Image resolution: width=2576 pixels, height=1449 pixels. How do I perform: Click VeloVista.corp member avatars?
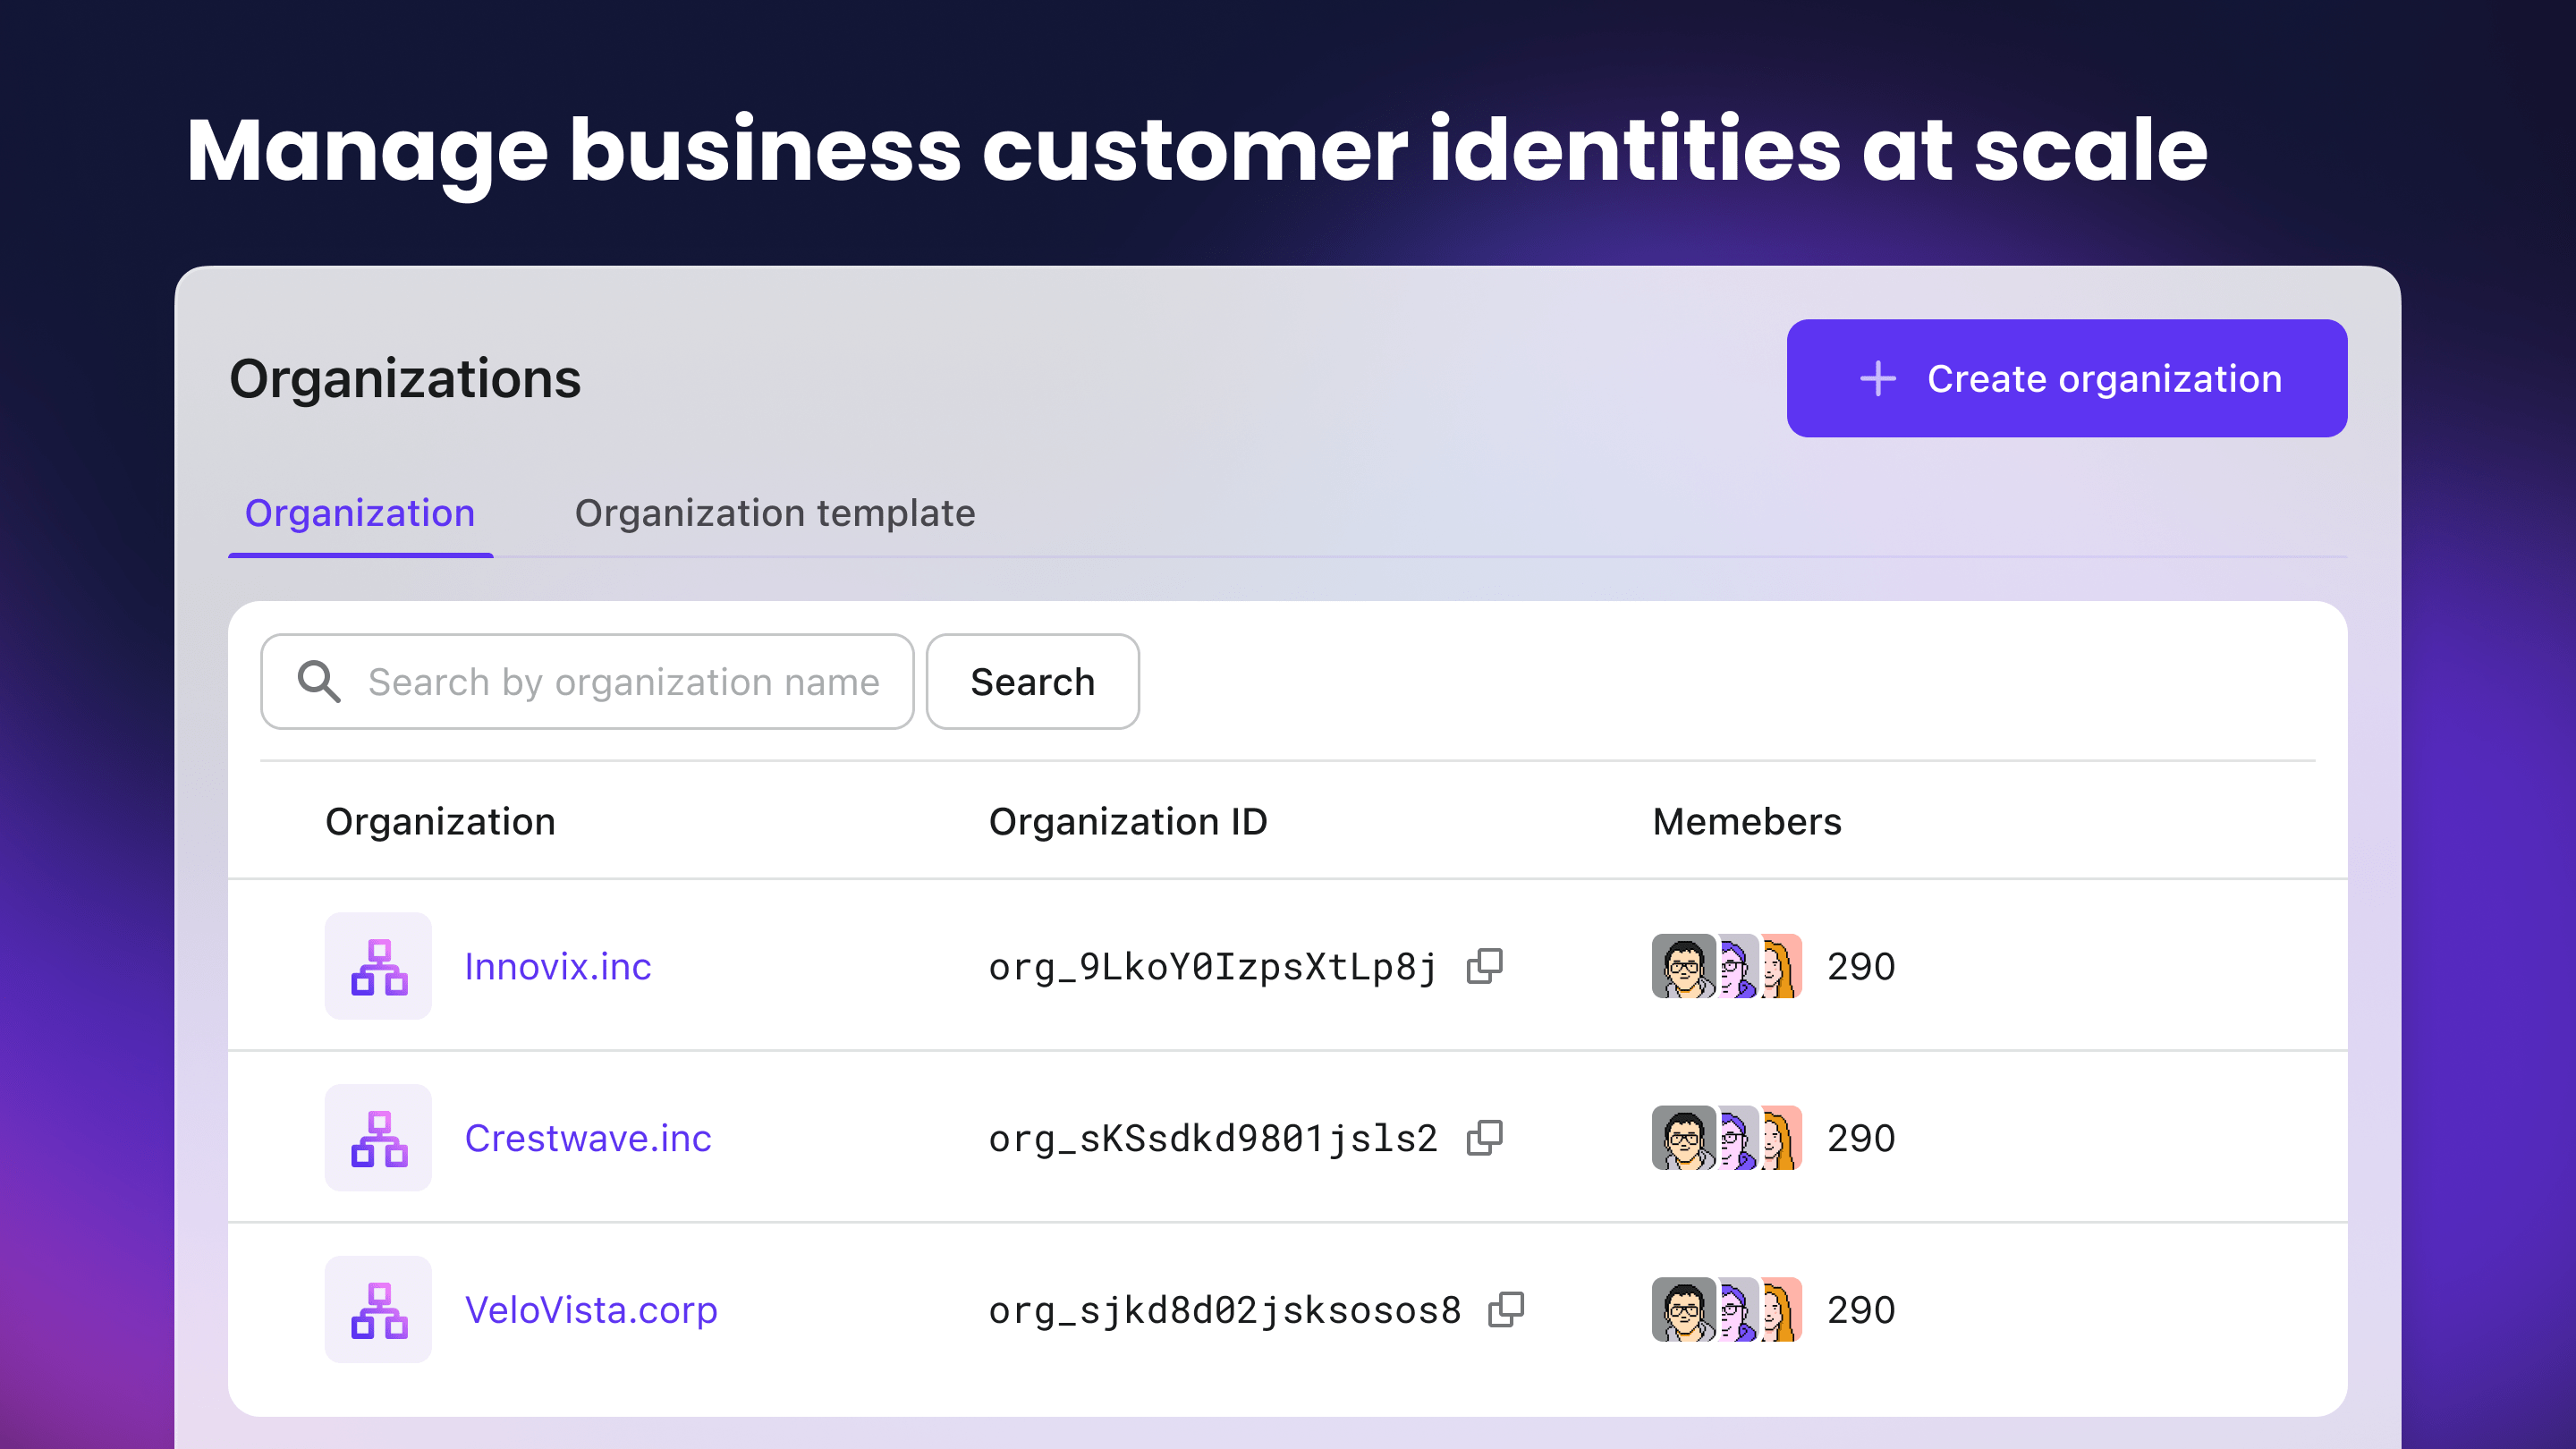pyautogui.click(x=1726, y=1309)
